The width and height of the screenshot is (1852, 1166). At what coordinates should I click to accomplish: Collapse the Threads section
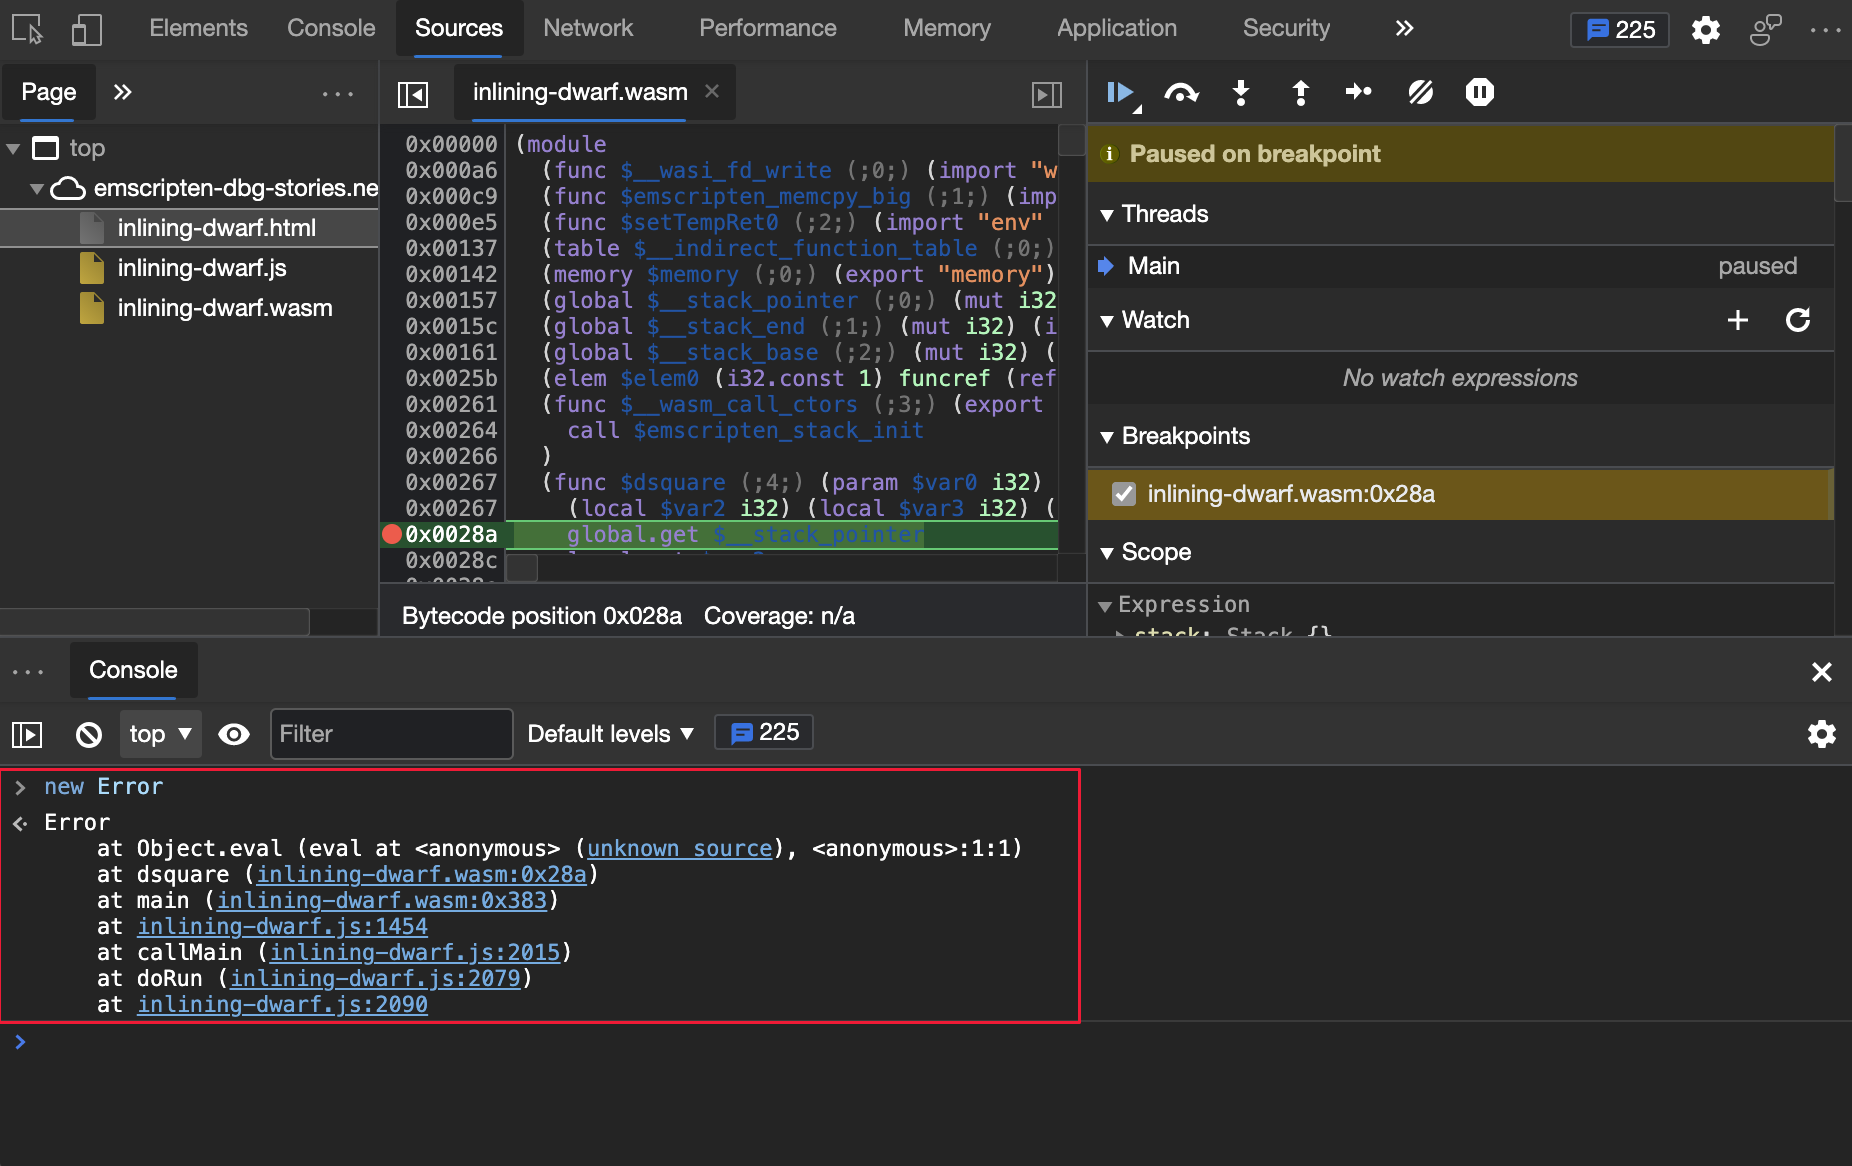[x=1109, y=214]
